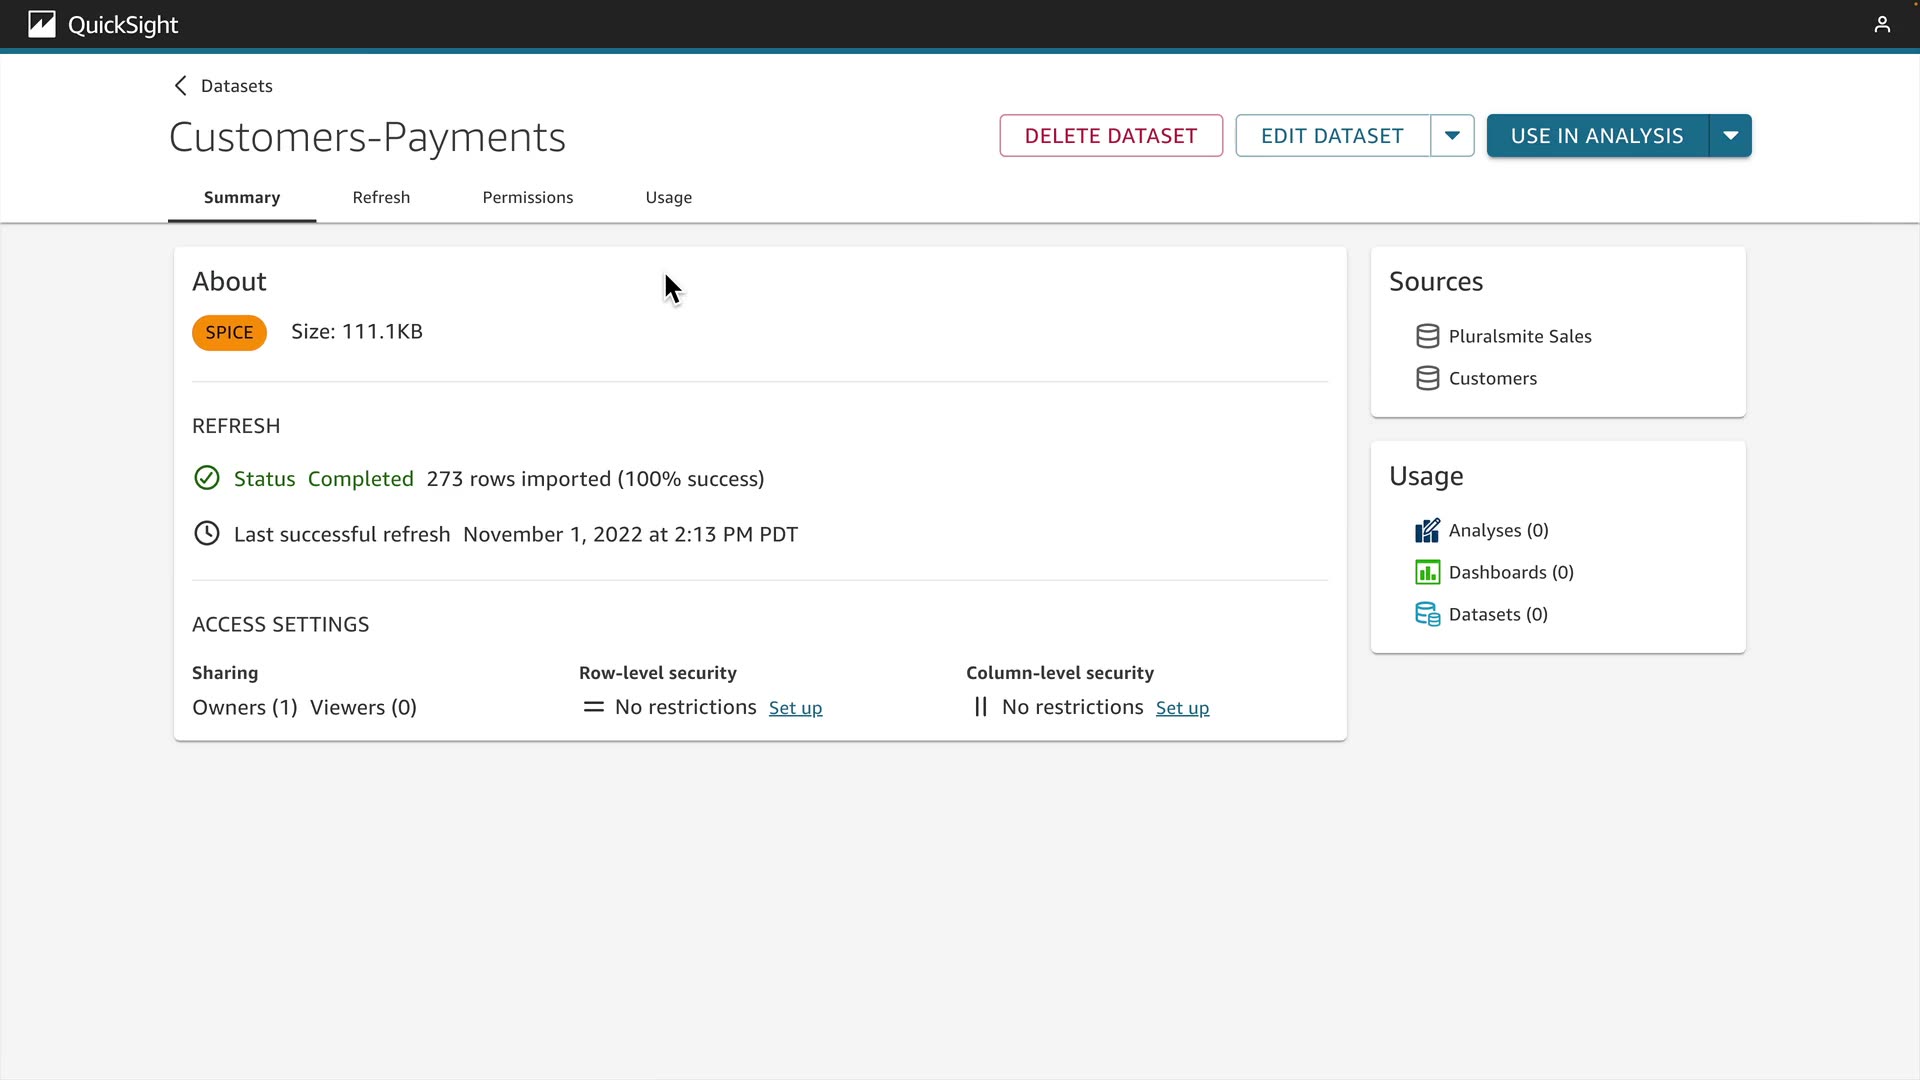Click the Datasets stack icon in Usage
Screen dimensions: 1920x1080
coord(1427,614)
